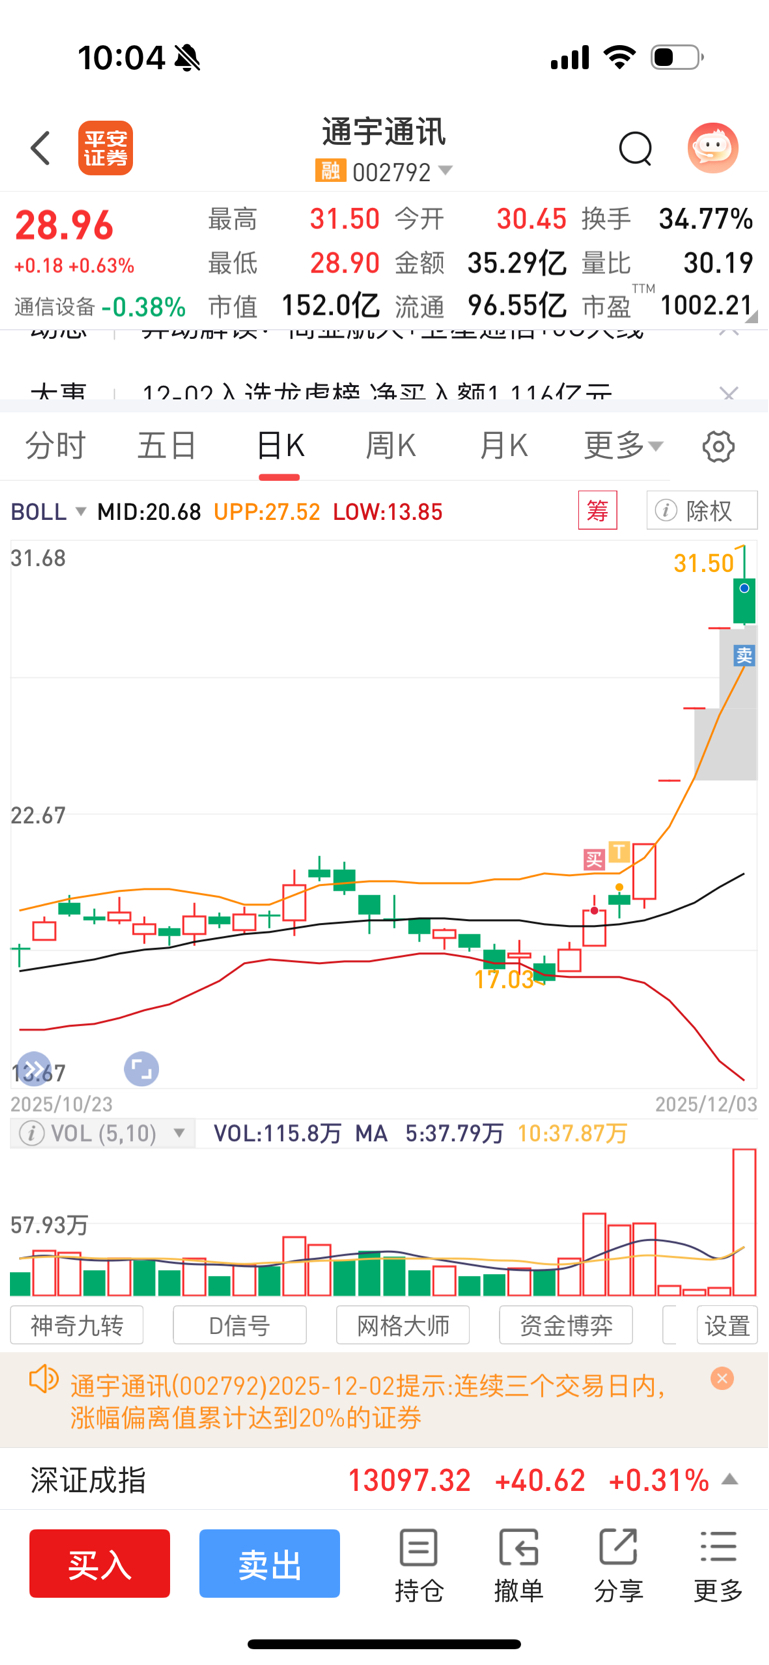The height and width of the screenshot is (1665, 769).
Task: Tap the 换手 34.77% value
Action: pos(706,219)
